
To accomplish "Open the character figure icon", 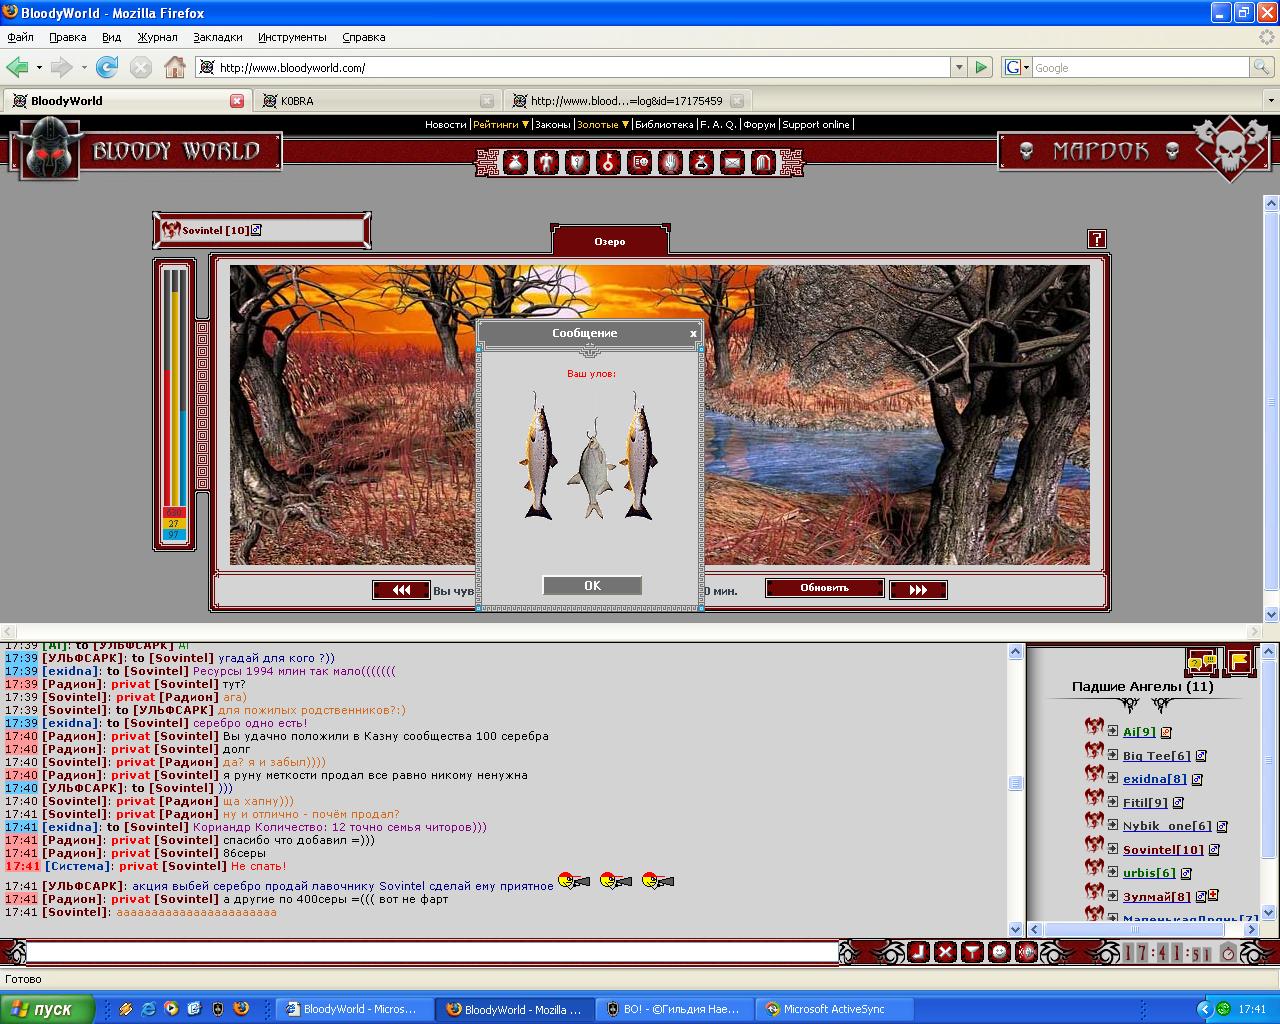I will [546, 162].
